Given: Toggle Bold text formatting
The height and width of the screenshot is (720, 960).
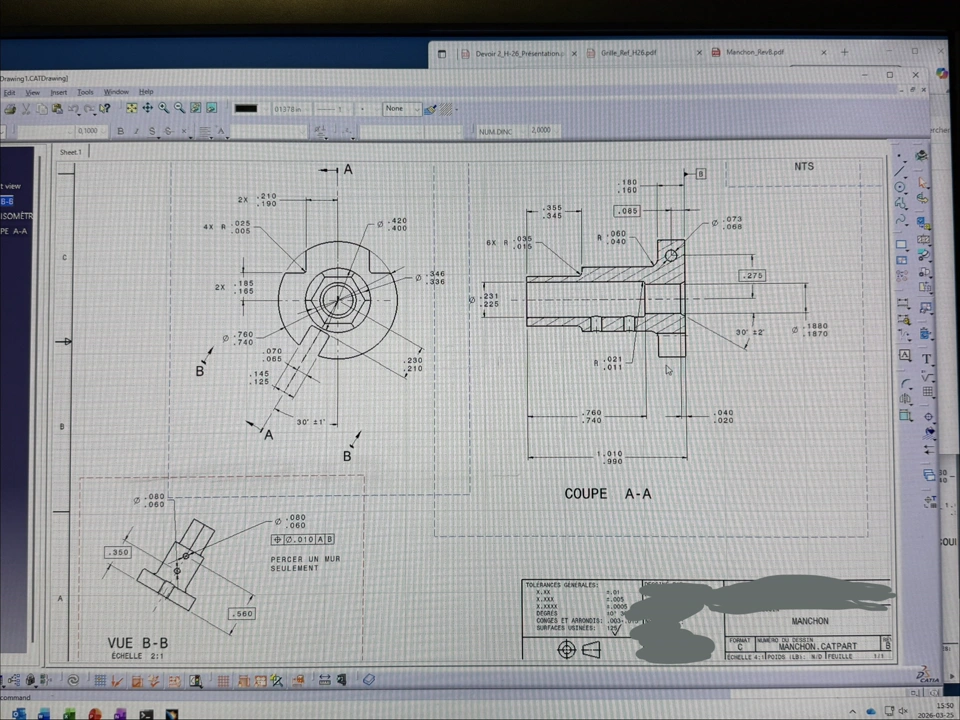Looking at the screenshot, I should click(121, 131).
